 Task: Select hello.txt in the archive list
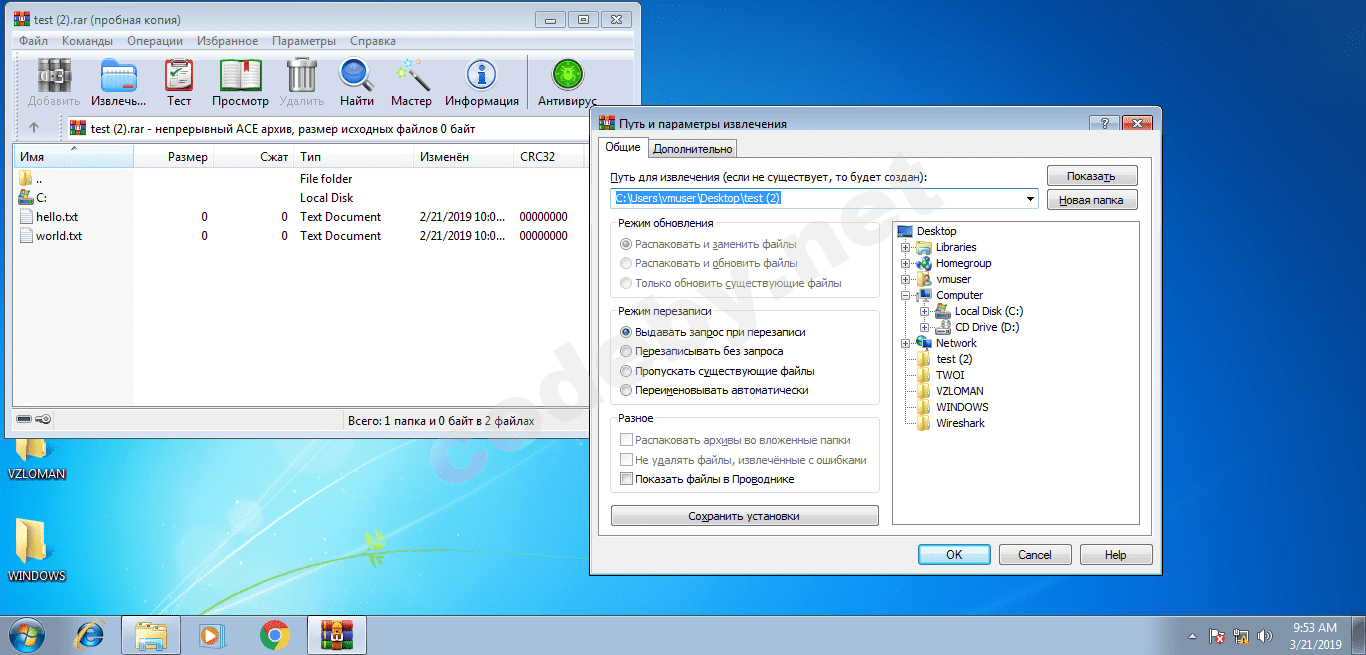[58, 217]
